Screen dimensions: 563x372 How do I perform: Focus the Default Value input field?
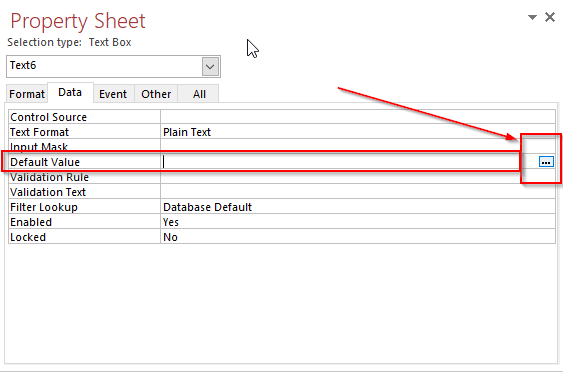349,162
